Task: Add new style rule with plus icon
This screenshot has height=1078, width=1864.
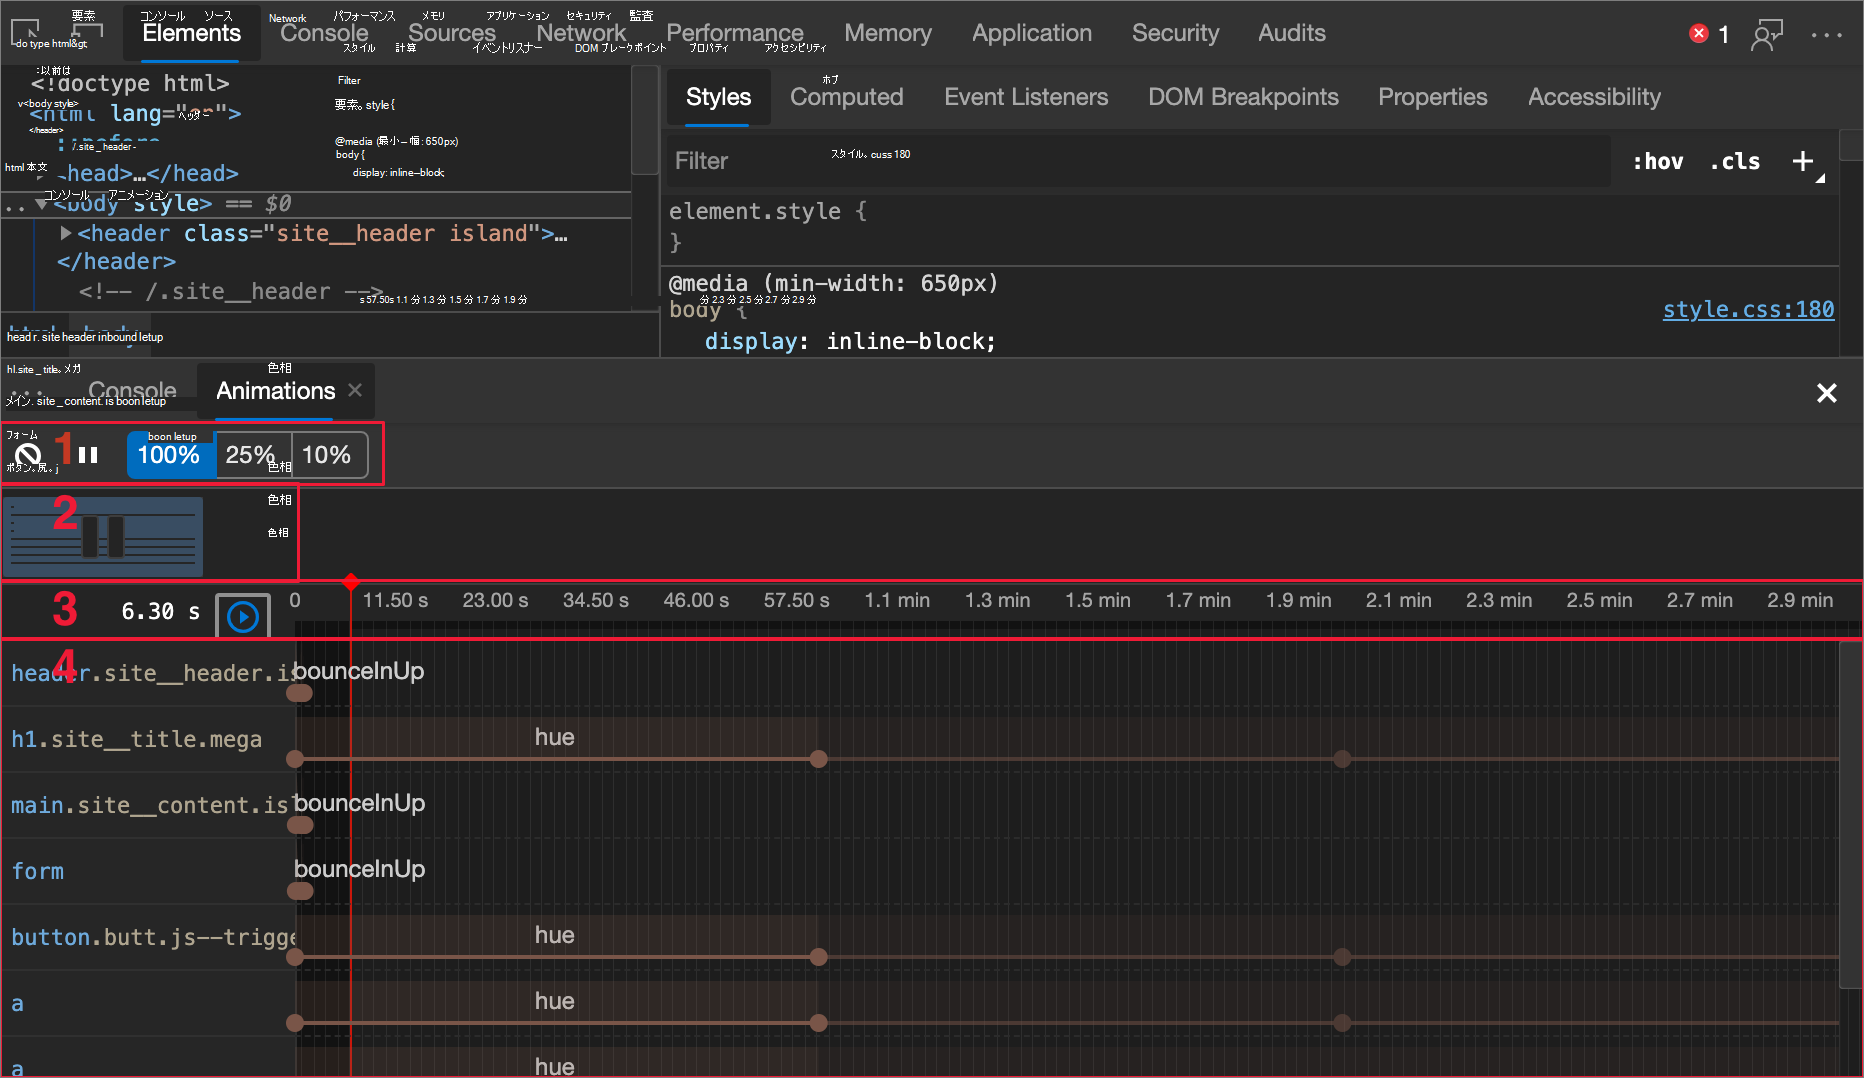Action: click(x=1803, y=161)
